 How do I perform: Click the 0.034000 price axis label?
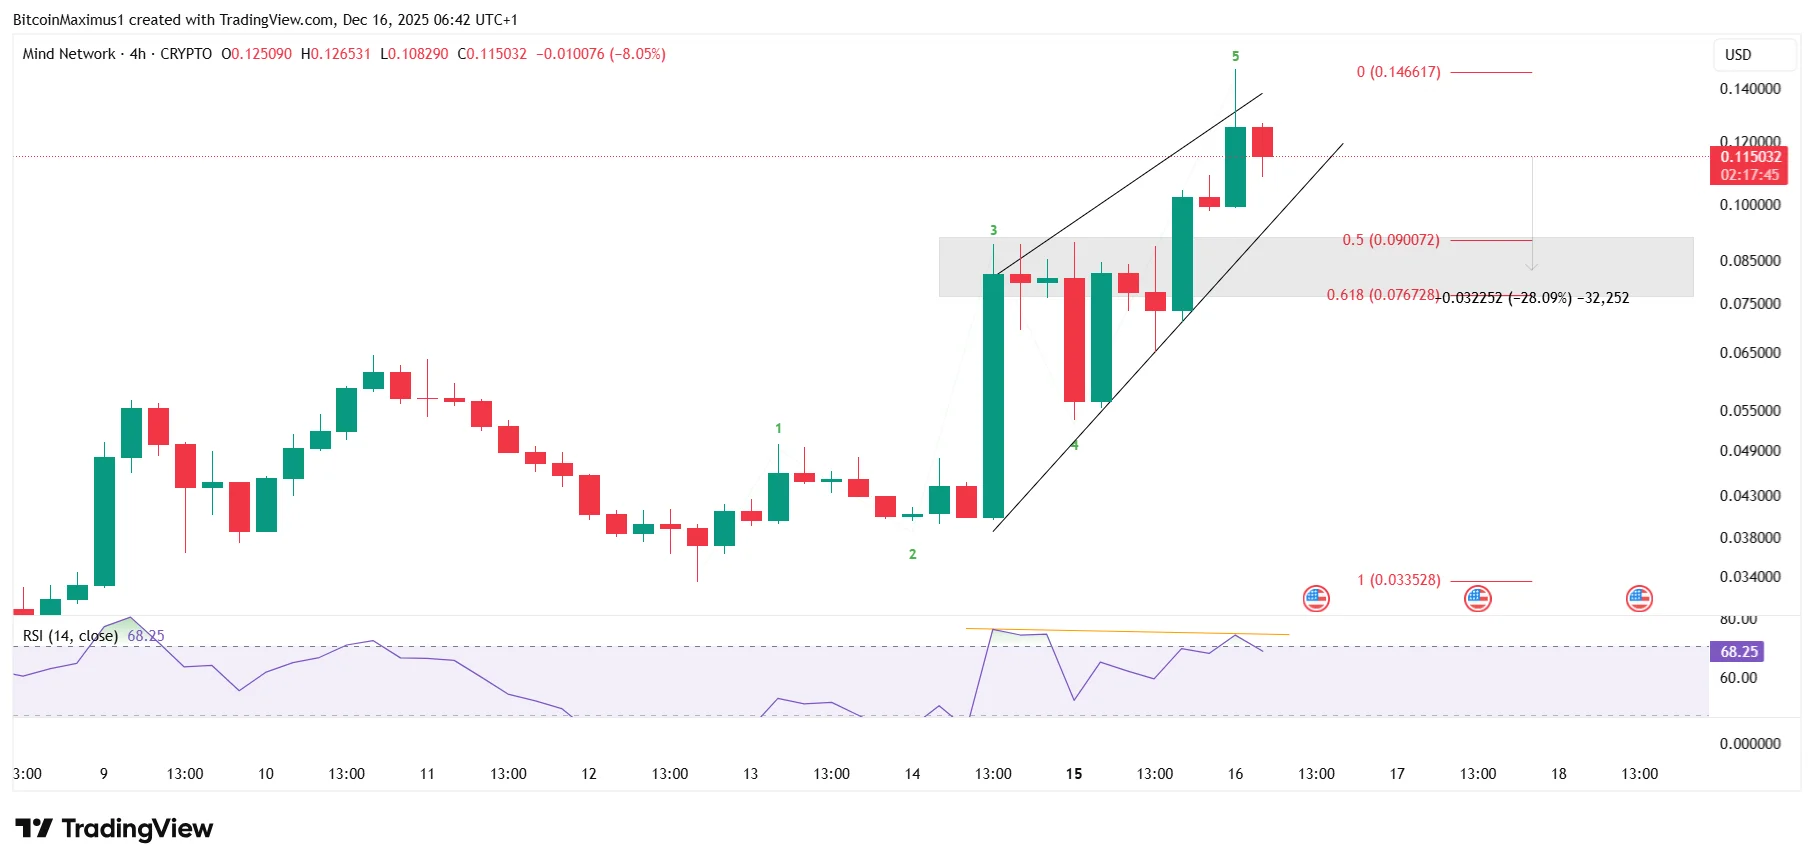click(1750, 577)
